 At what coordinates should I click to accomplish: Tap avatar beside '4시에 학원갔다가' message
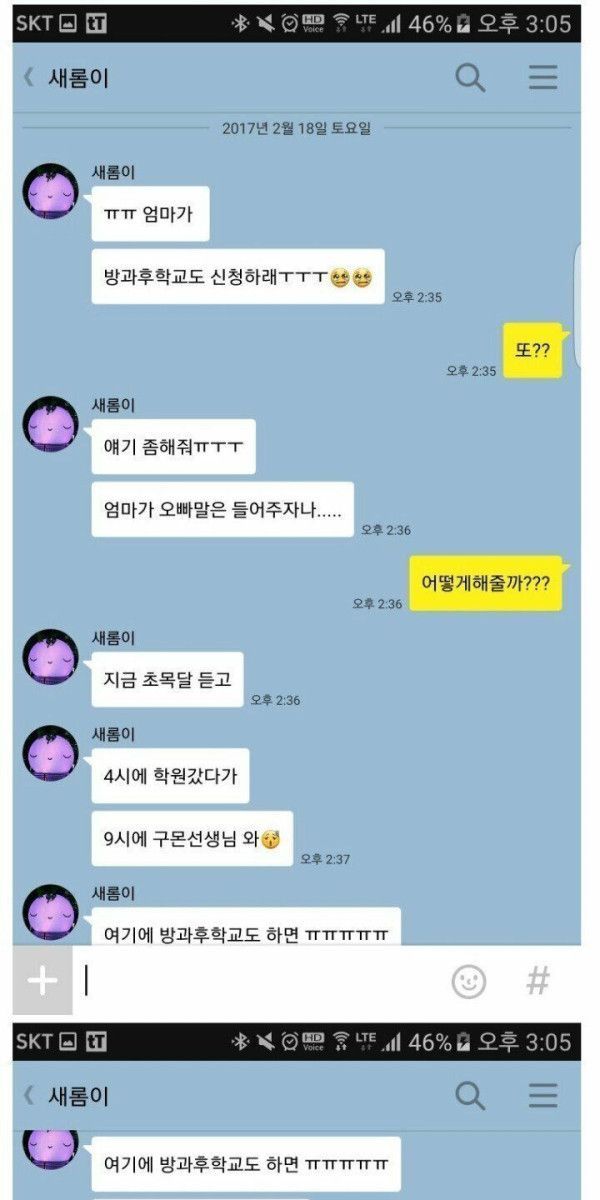(50, 753)
